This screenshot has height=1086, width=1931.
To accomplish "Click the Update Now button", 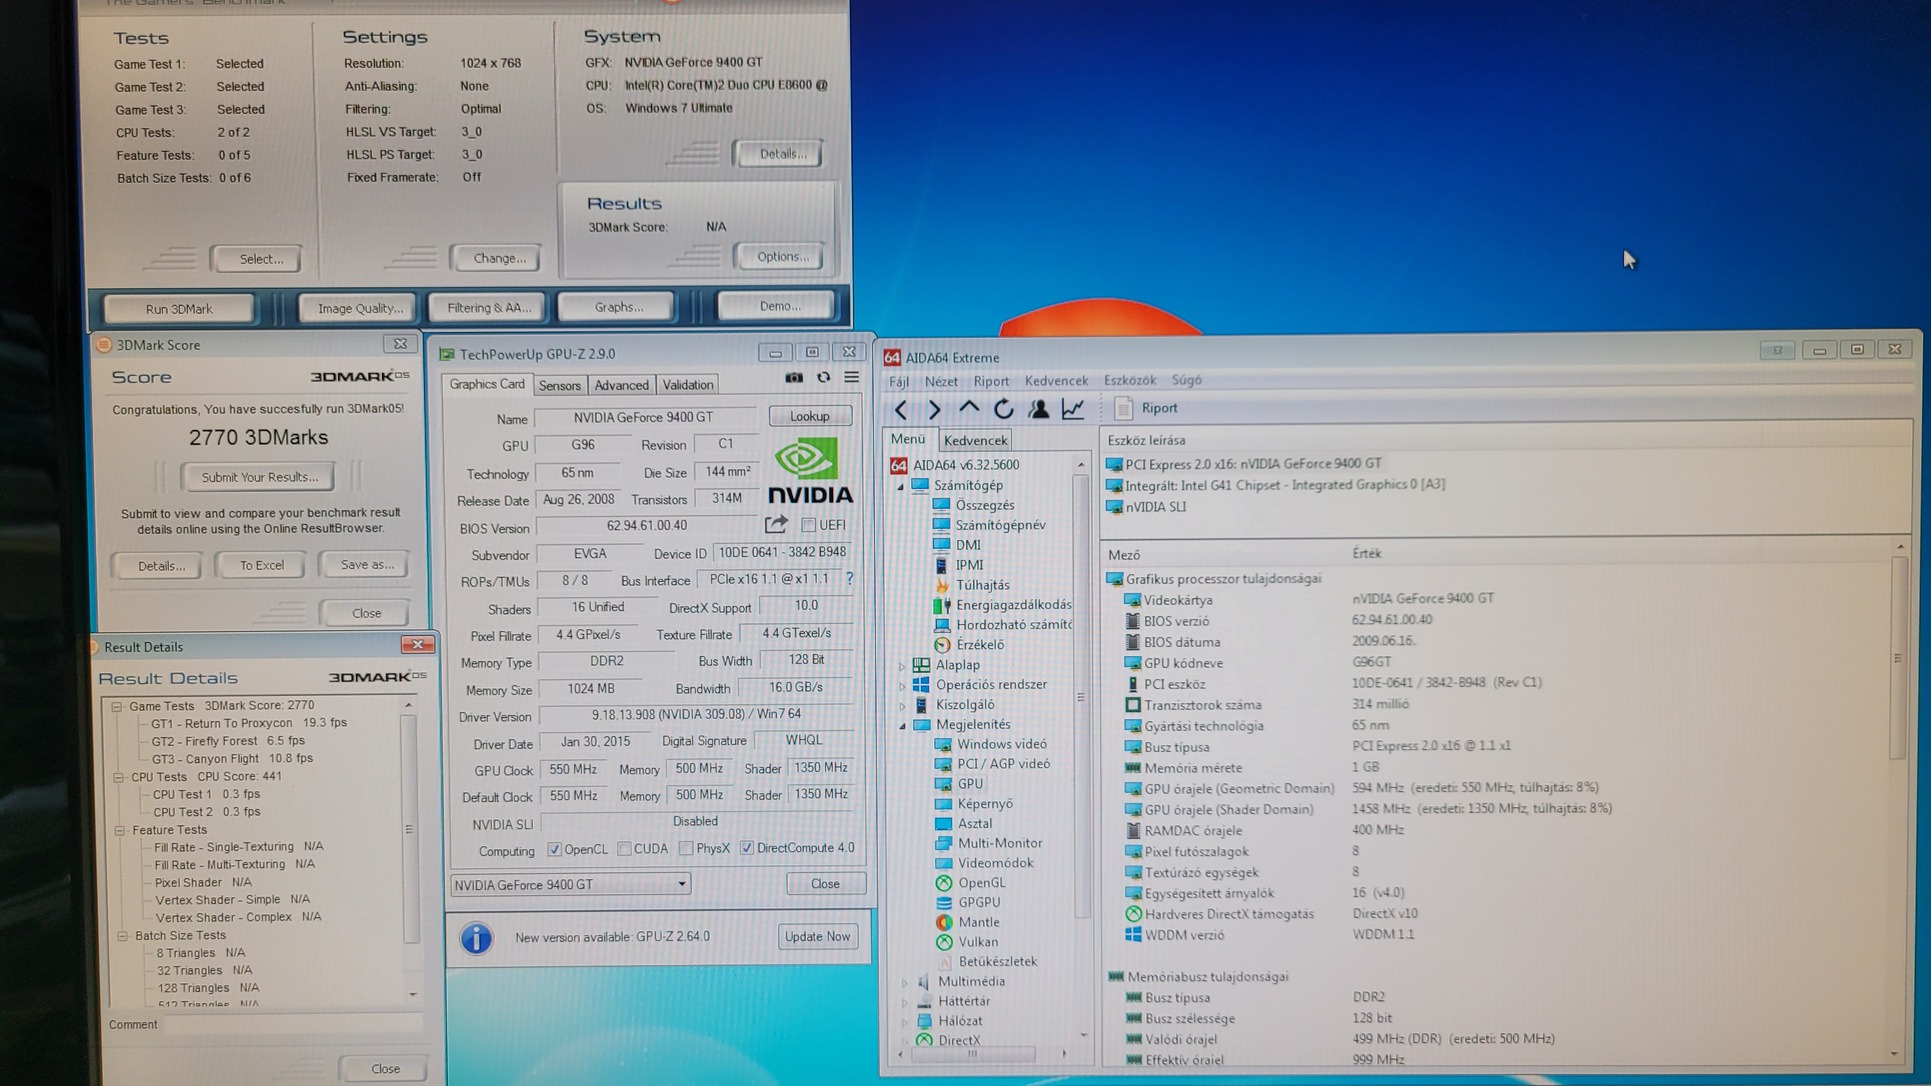I will [817, 937].
